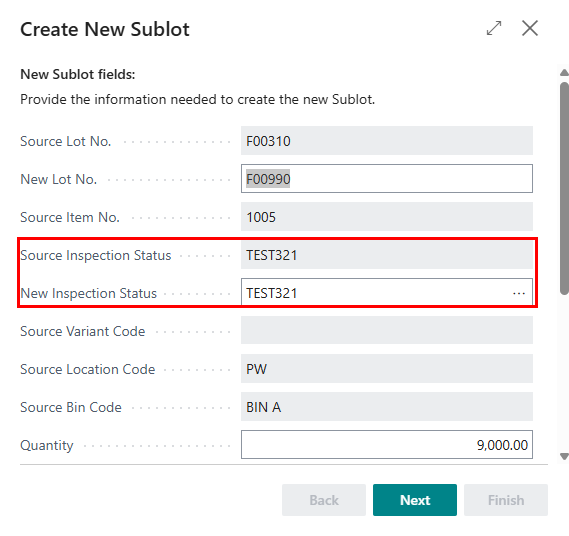This screenshot has height=536, width=569.
Task: Click the Back button
Action: click(324, 500)
